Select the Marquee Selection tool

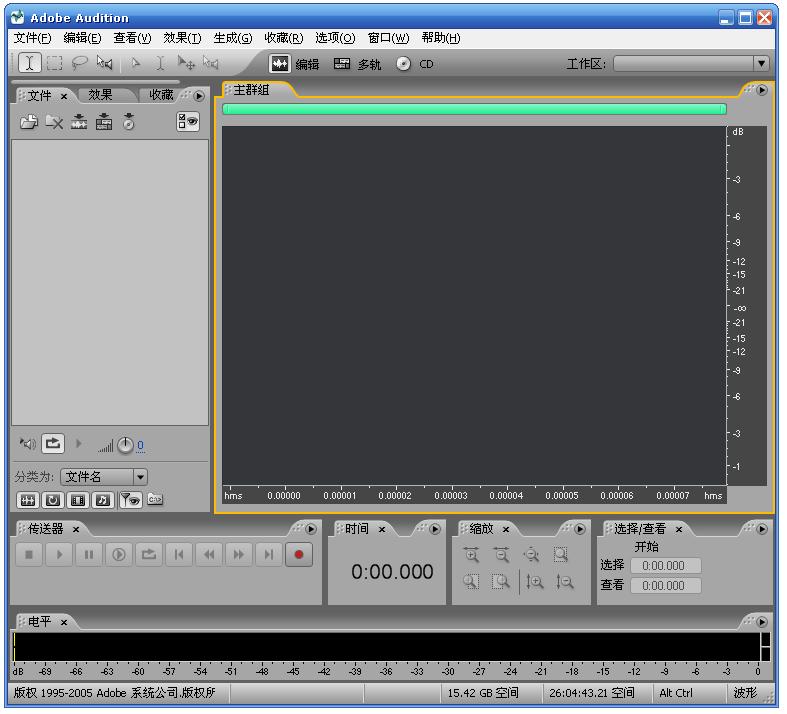[54, 63]
